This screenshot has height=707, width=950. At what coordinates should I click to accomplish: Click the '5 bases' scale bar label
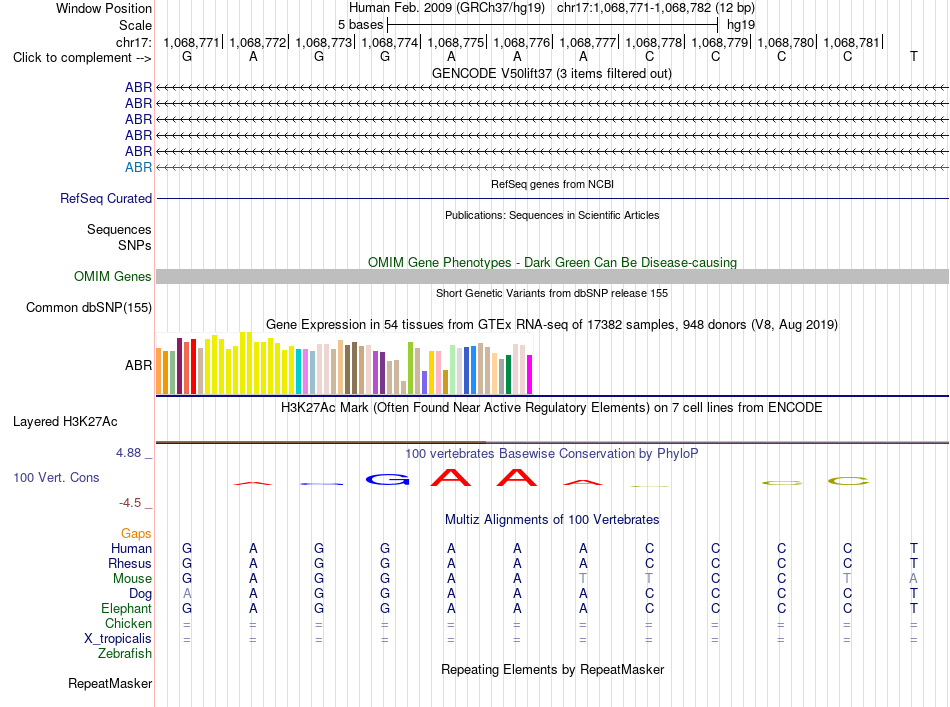coord(360,25)
